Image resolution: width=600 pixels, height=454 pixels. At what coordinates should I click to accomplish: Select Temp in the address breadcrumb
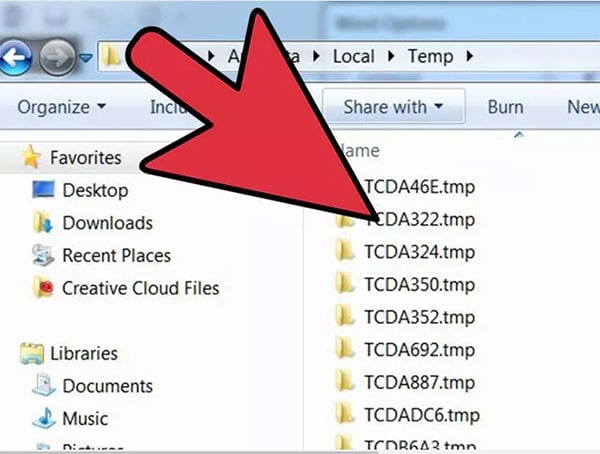[x=430, y=57]
